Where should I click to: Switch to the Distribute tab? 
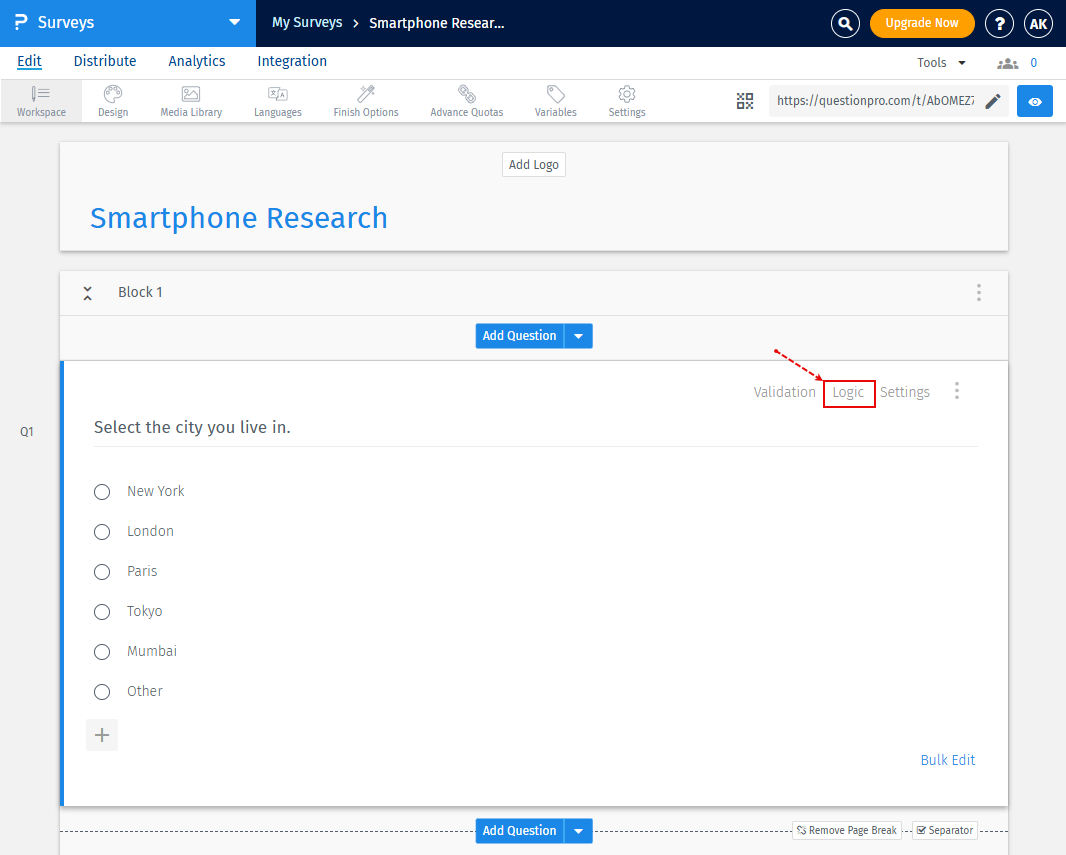(105, 61)
